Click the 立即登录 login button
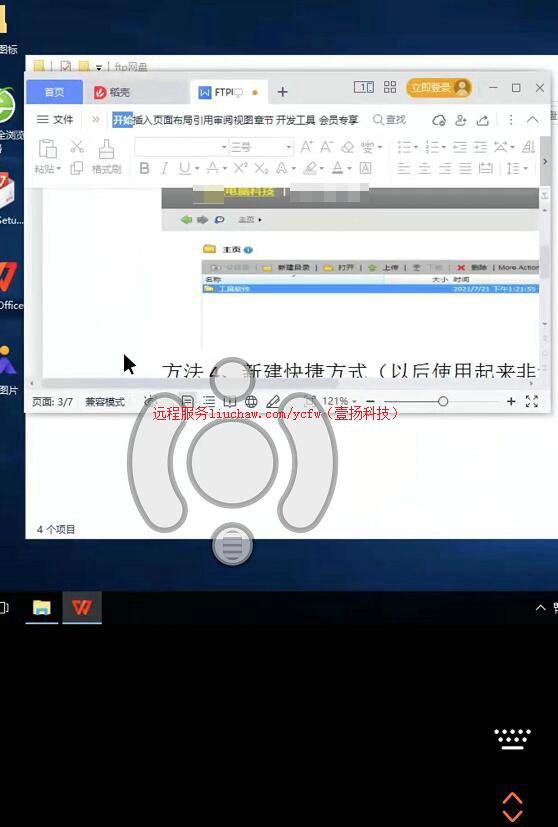The width and height of the screenshot is (558, 827). [439, 88]
